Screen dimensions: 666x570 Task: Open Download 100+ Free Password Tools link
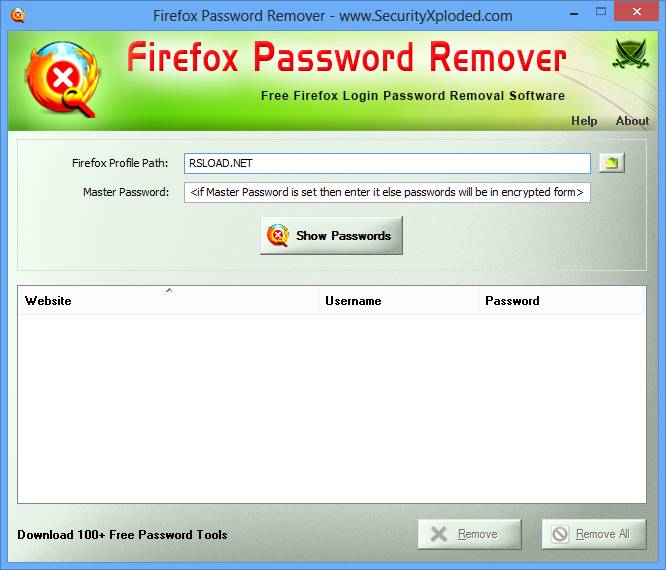click(x=122, y=534)
